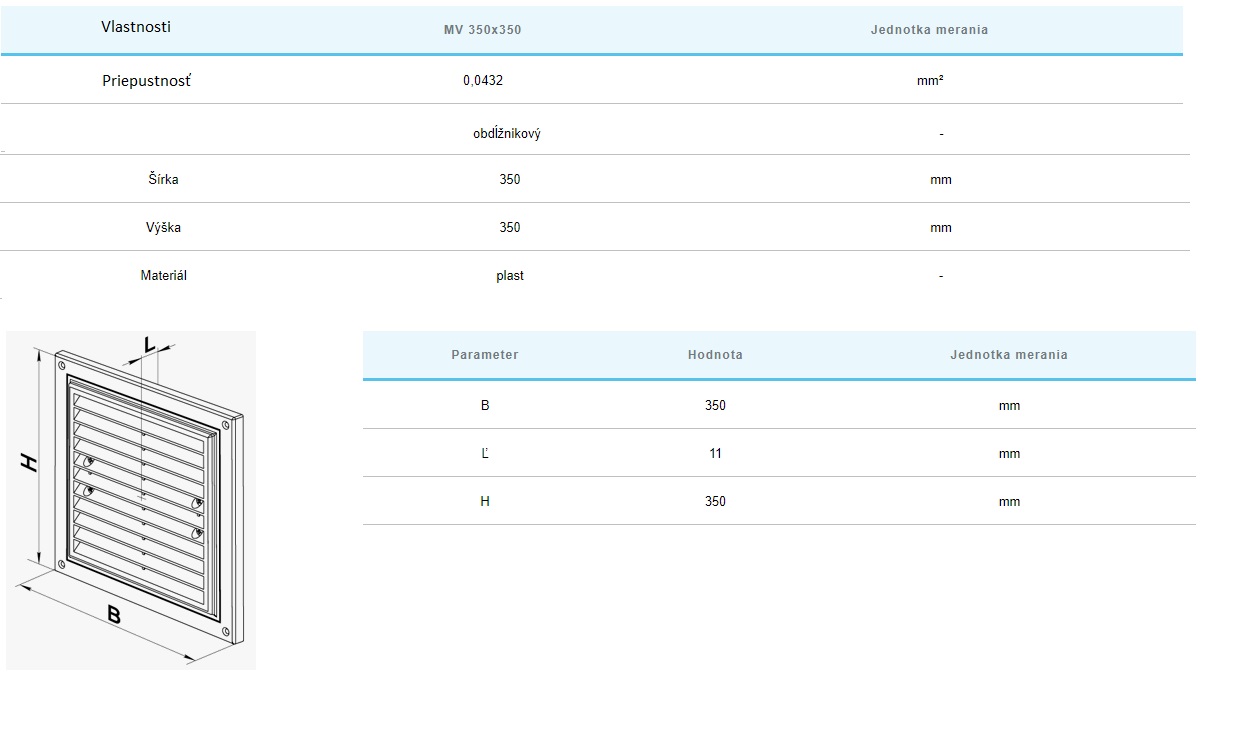The width and height of the screenshot is (1241, 747).
Task: Click the H parameter cell in lower table
Action: click(485, 502)
